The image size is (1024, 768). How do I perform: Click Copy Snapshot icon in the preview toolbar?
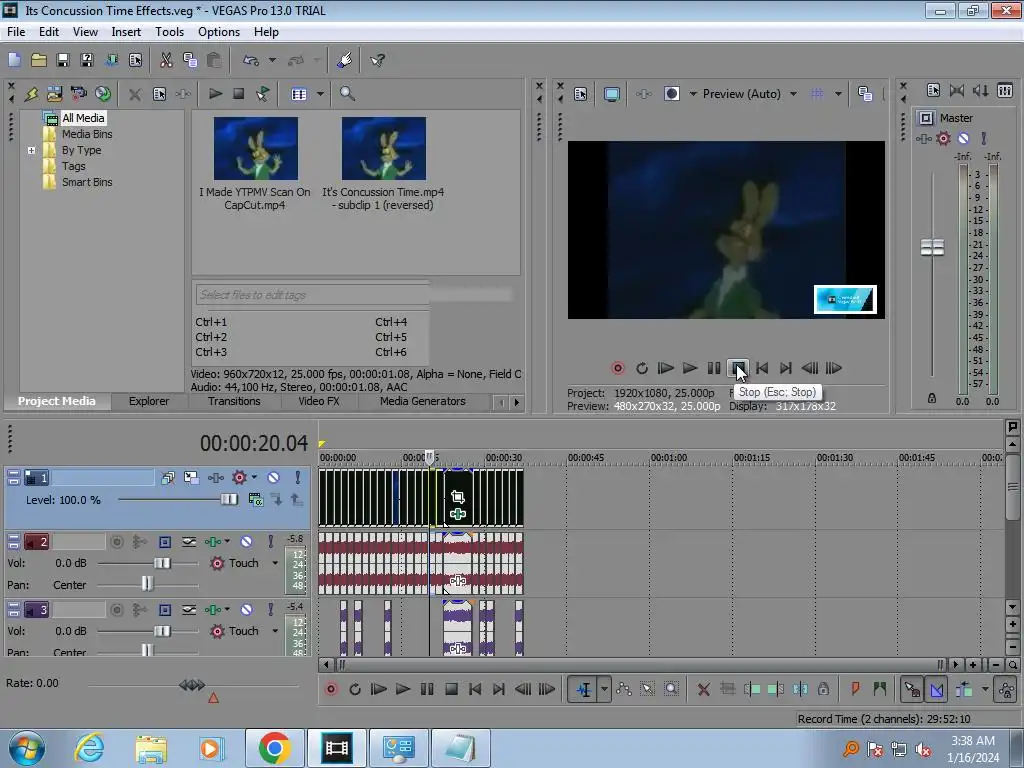click(865, 94)
